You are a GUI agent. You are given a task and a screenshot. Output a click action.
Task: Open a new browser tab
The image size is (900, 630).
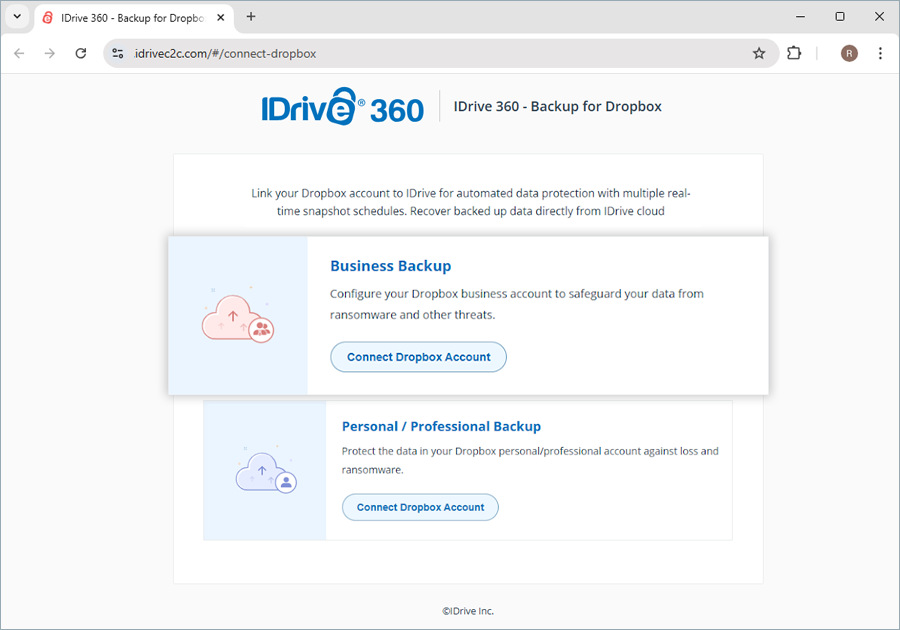tap(251, 17)
